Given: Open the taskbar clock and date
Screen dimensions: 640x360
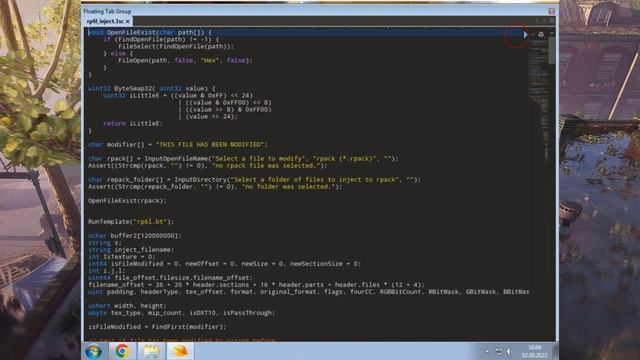Looking at the screenshot, I should point(534,351).
